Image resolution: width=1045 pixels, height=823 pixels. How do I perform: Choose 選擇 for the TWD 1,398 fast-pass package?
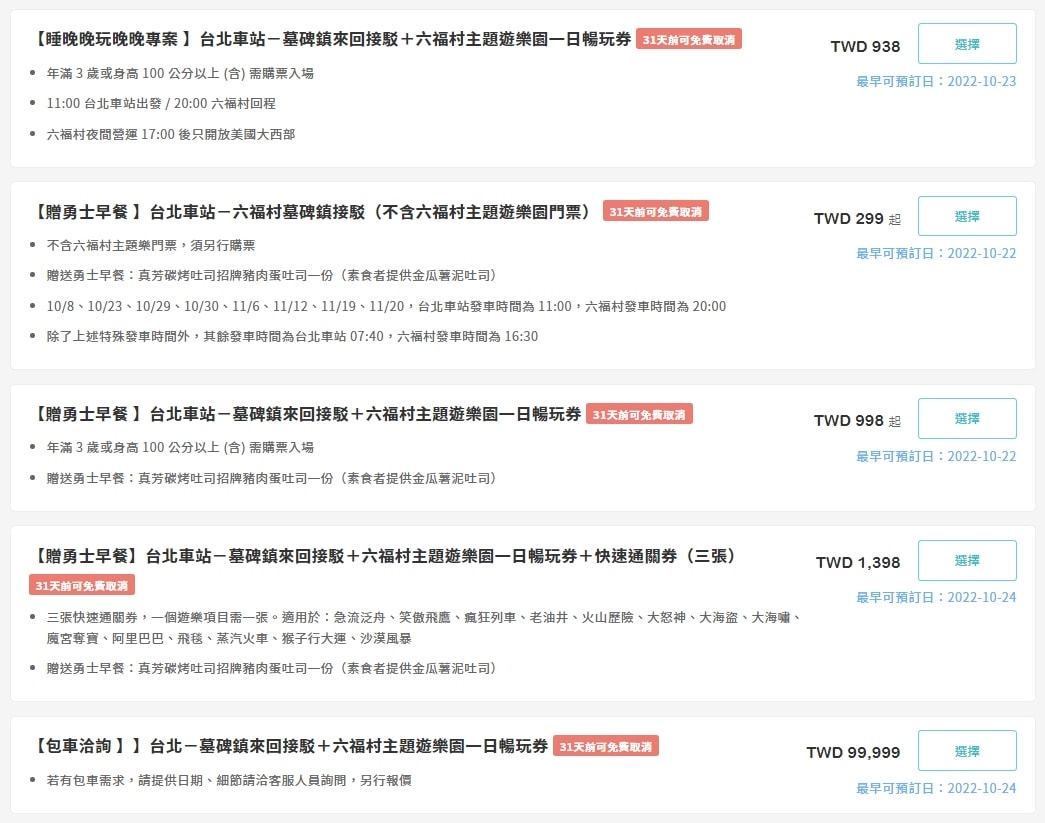(x=966, y=560)
